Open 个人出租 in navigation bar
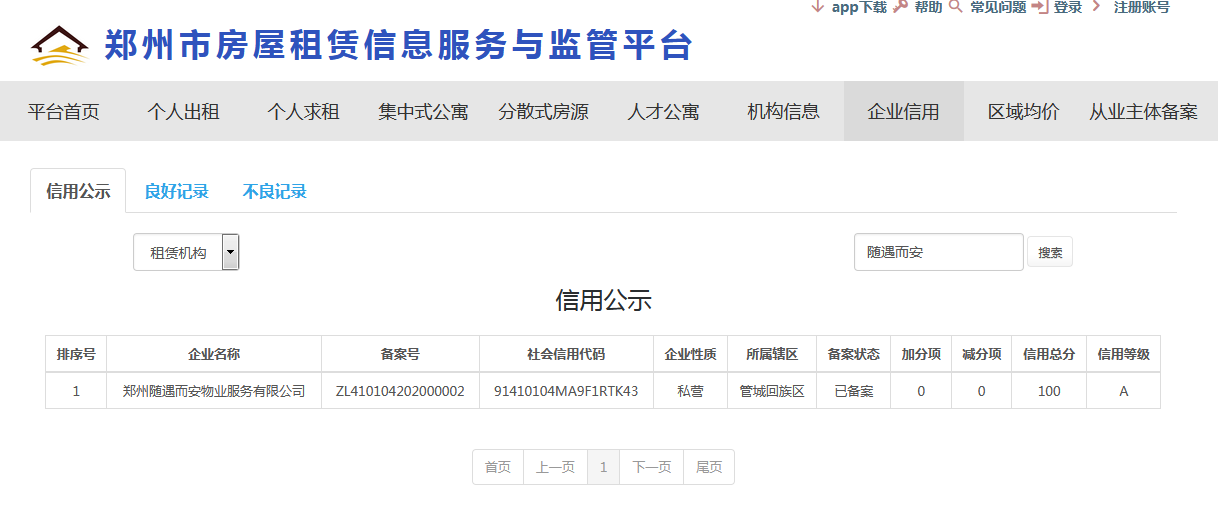 pos(184,111)
